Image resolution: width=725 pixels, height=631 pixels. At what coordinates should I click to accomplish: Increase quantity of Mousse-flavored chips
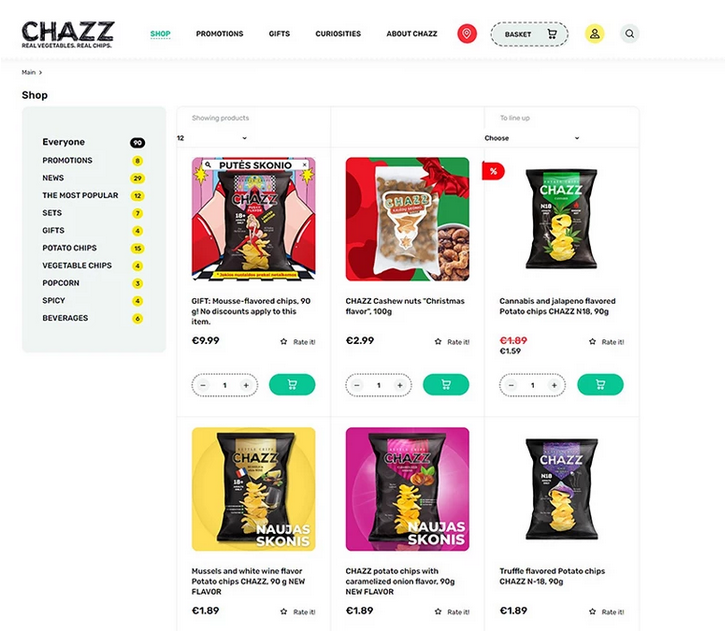pos(246,385)
